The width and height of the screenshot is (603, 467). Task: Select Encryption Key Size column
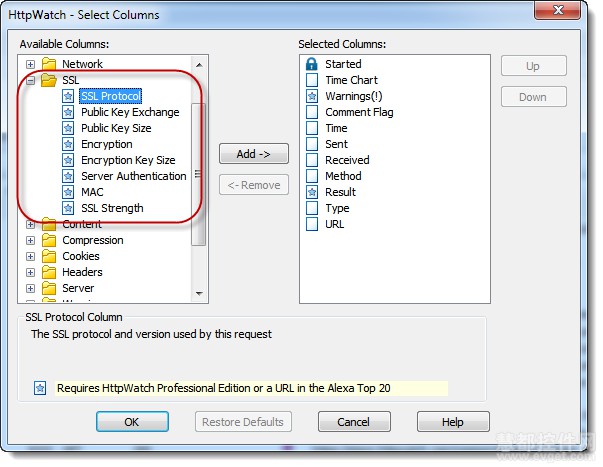point(128,160)
